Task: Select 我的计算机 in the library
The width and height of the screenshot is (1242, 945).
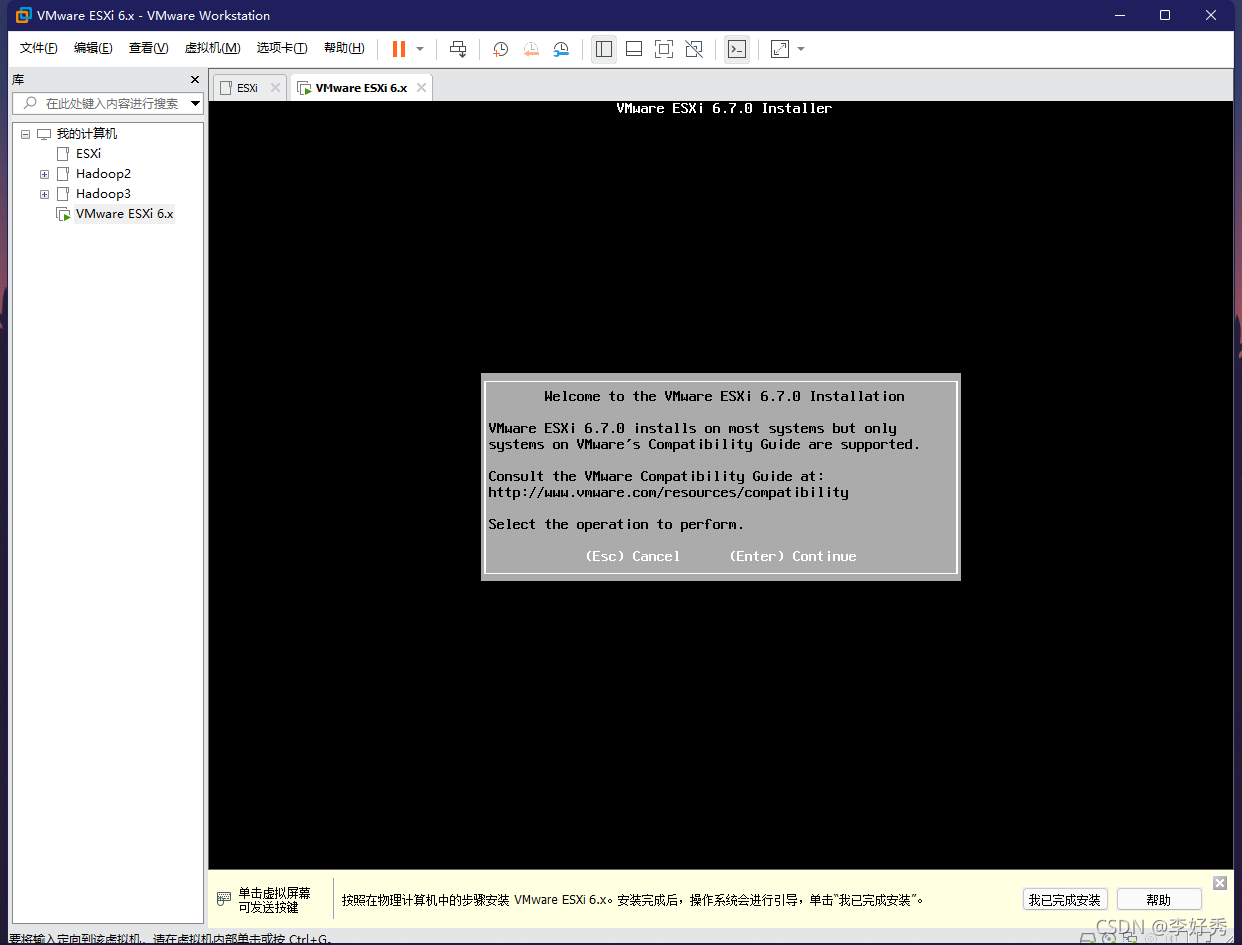Action: 86,134
